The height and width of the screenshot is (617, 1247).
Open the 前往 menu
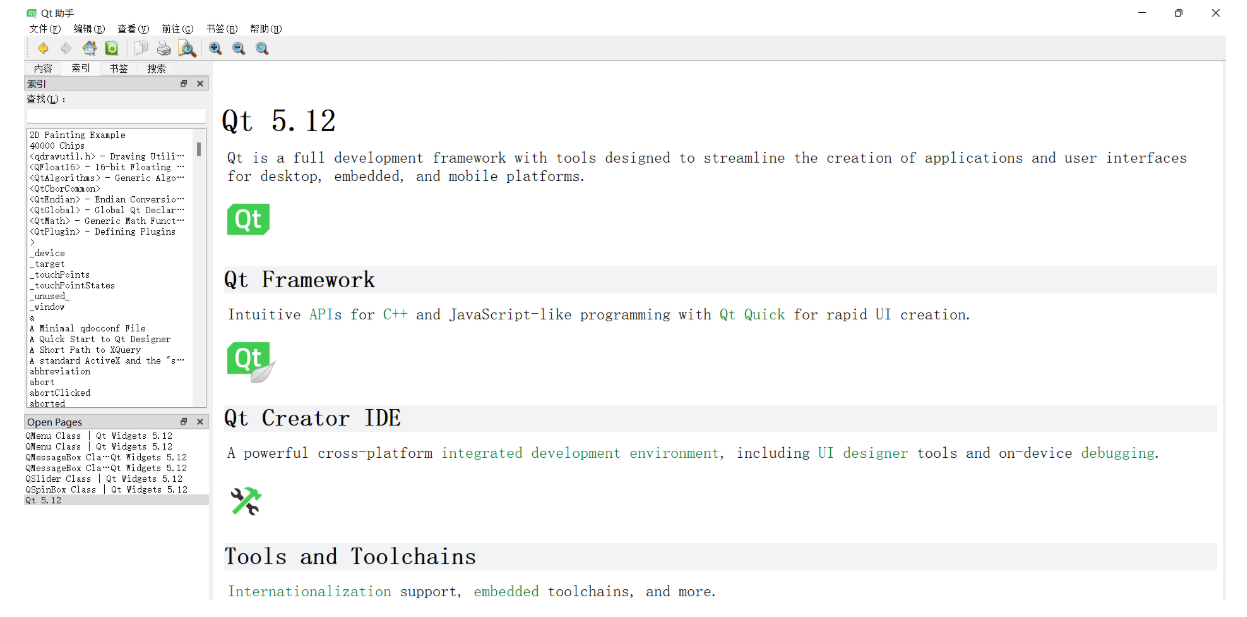tap(177, 29)
